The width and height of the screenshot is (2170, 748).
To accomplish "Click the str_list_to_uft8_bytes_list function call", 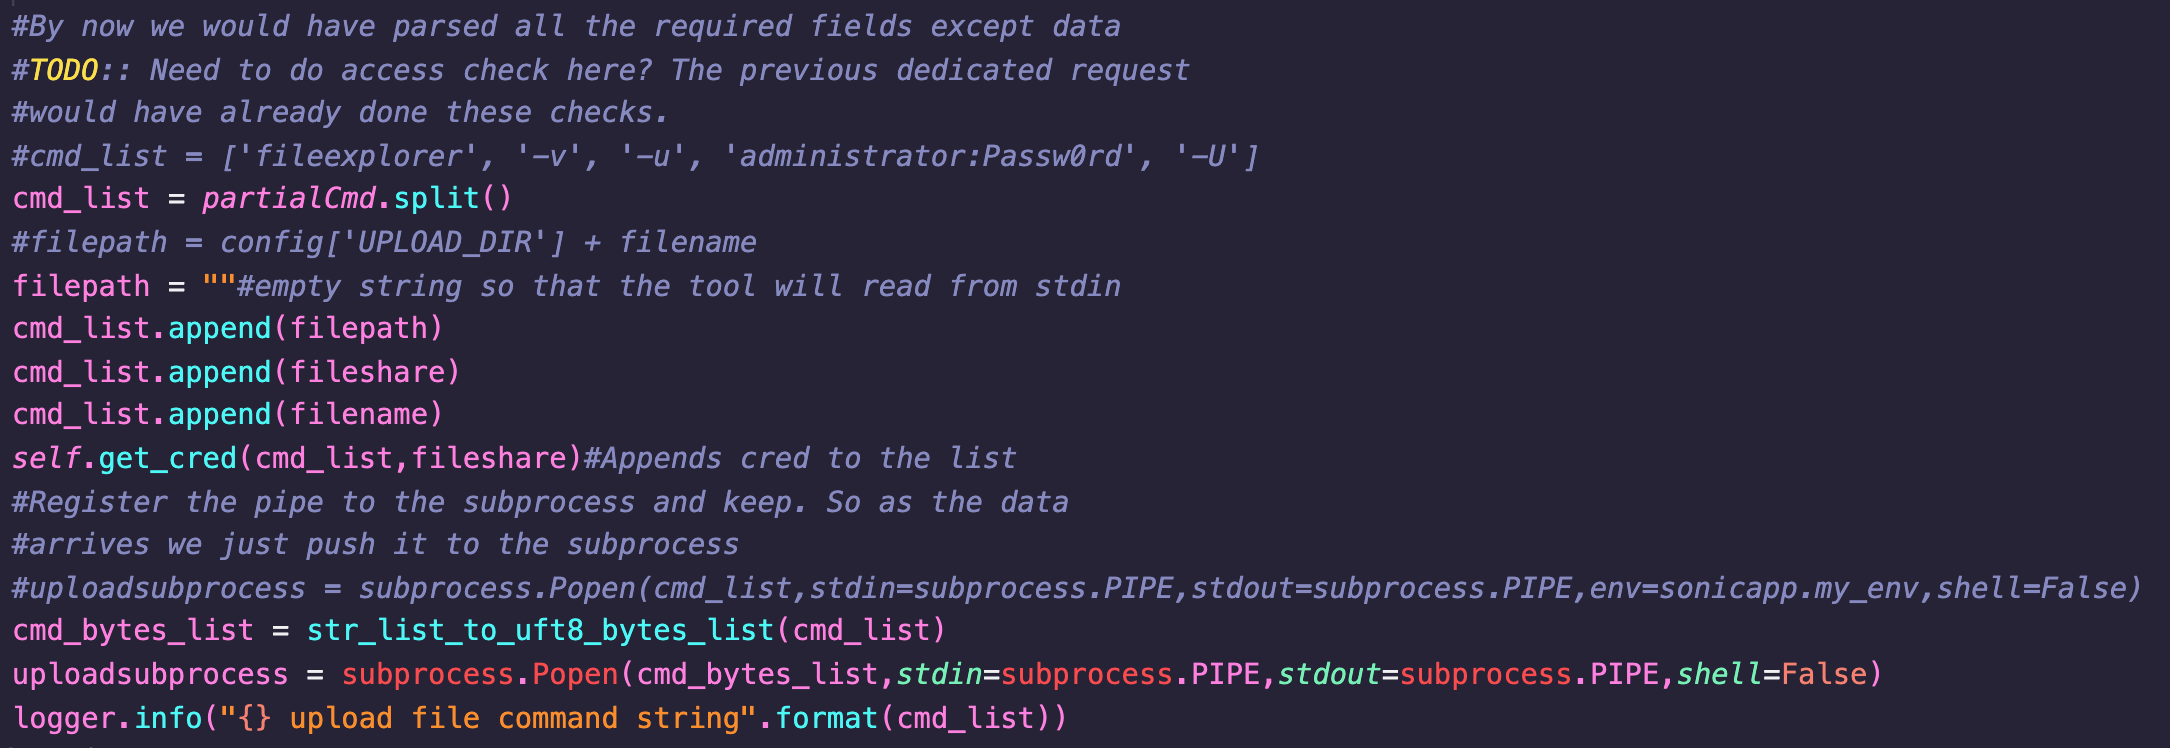I will pos(540,630).
